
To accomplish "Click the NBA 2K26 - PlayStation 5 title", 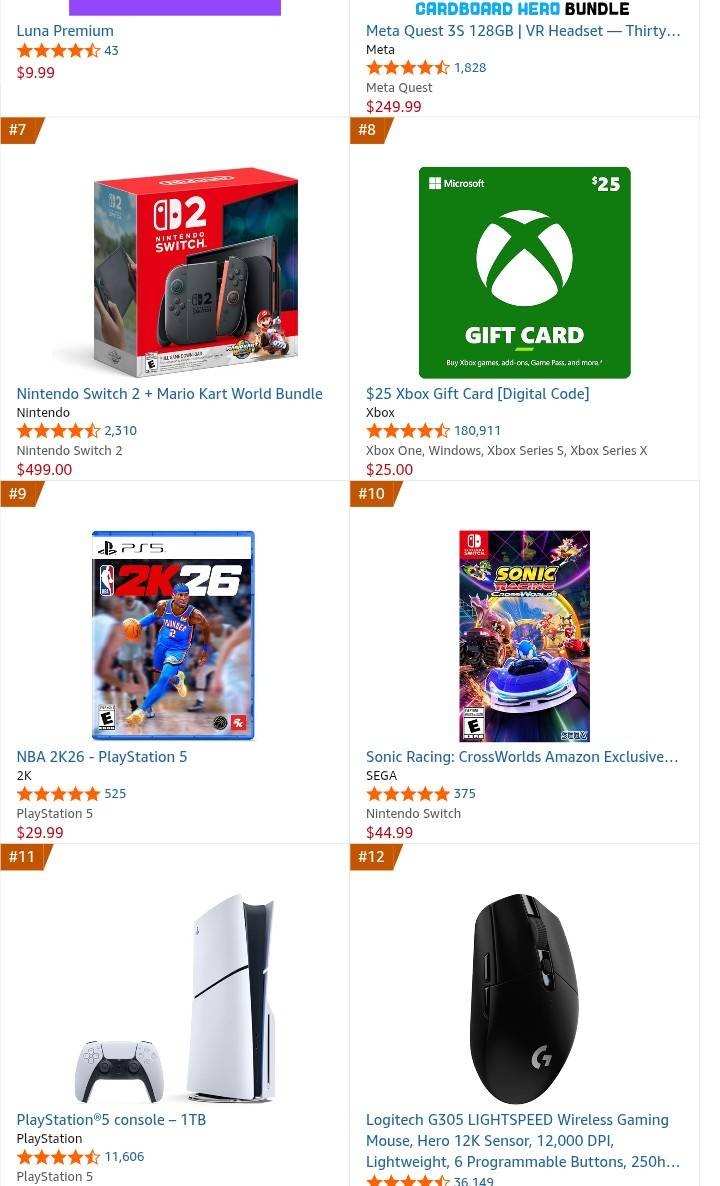I will [x=101, y=756].
